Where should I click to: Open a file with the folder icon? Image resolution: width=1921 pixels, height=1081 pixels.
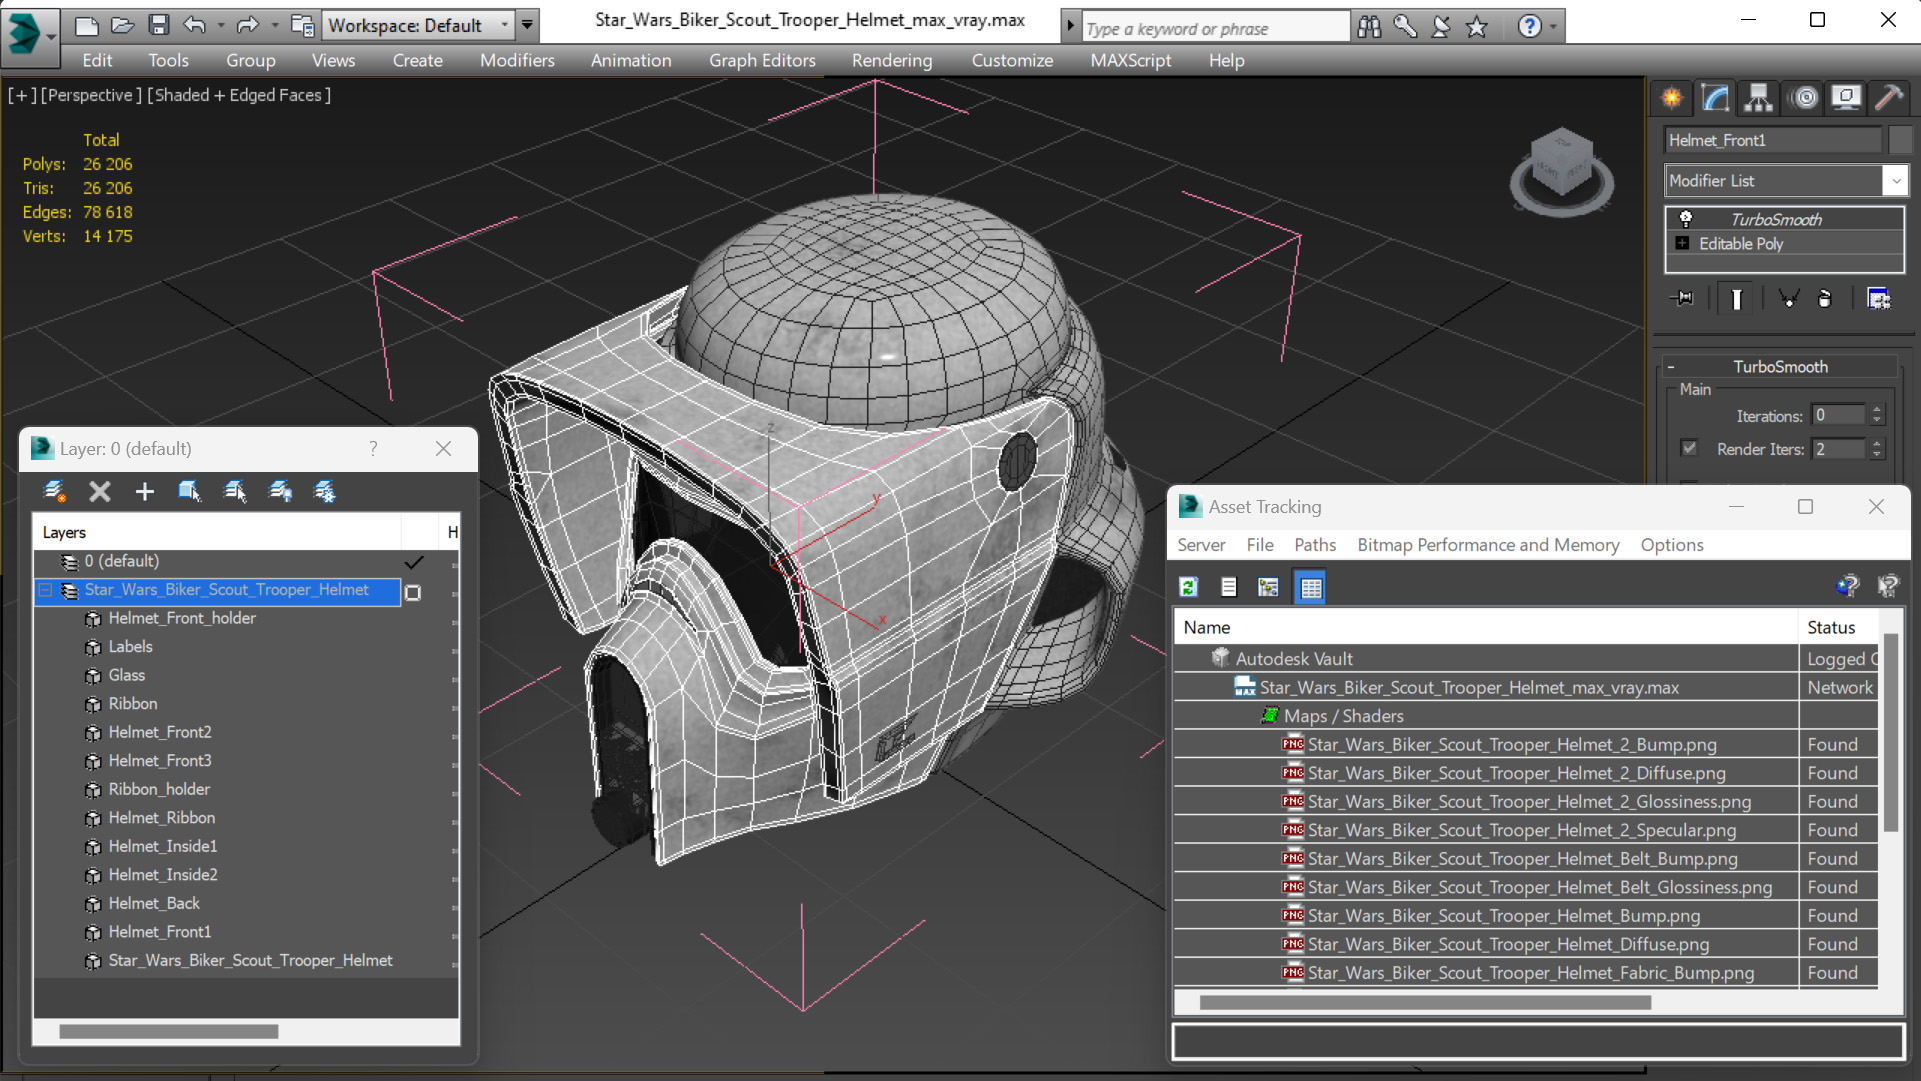(122, 25)
